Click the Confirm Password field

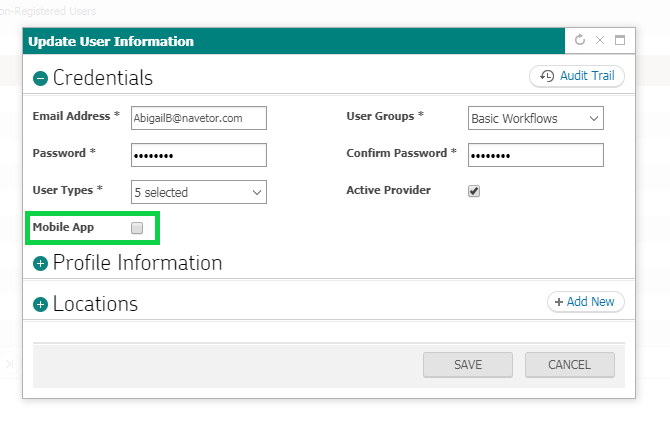coord(535,155)
